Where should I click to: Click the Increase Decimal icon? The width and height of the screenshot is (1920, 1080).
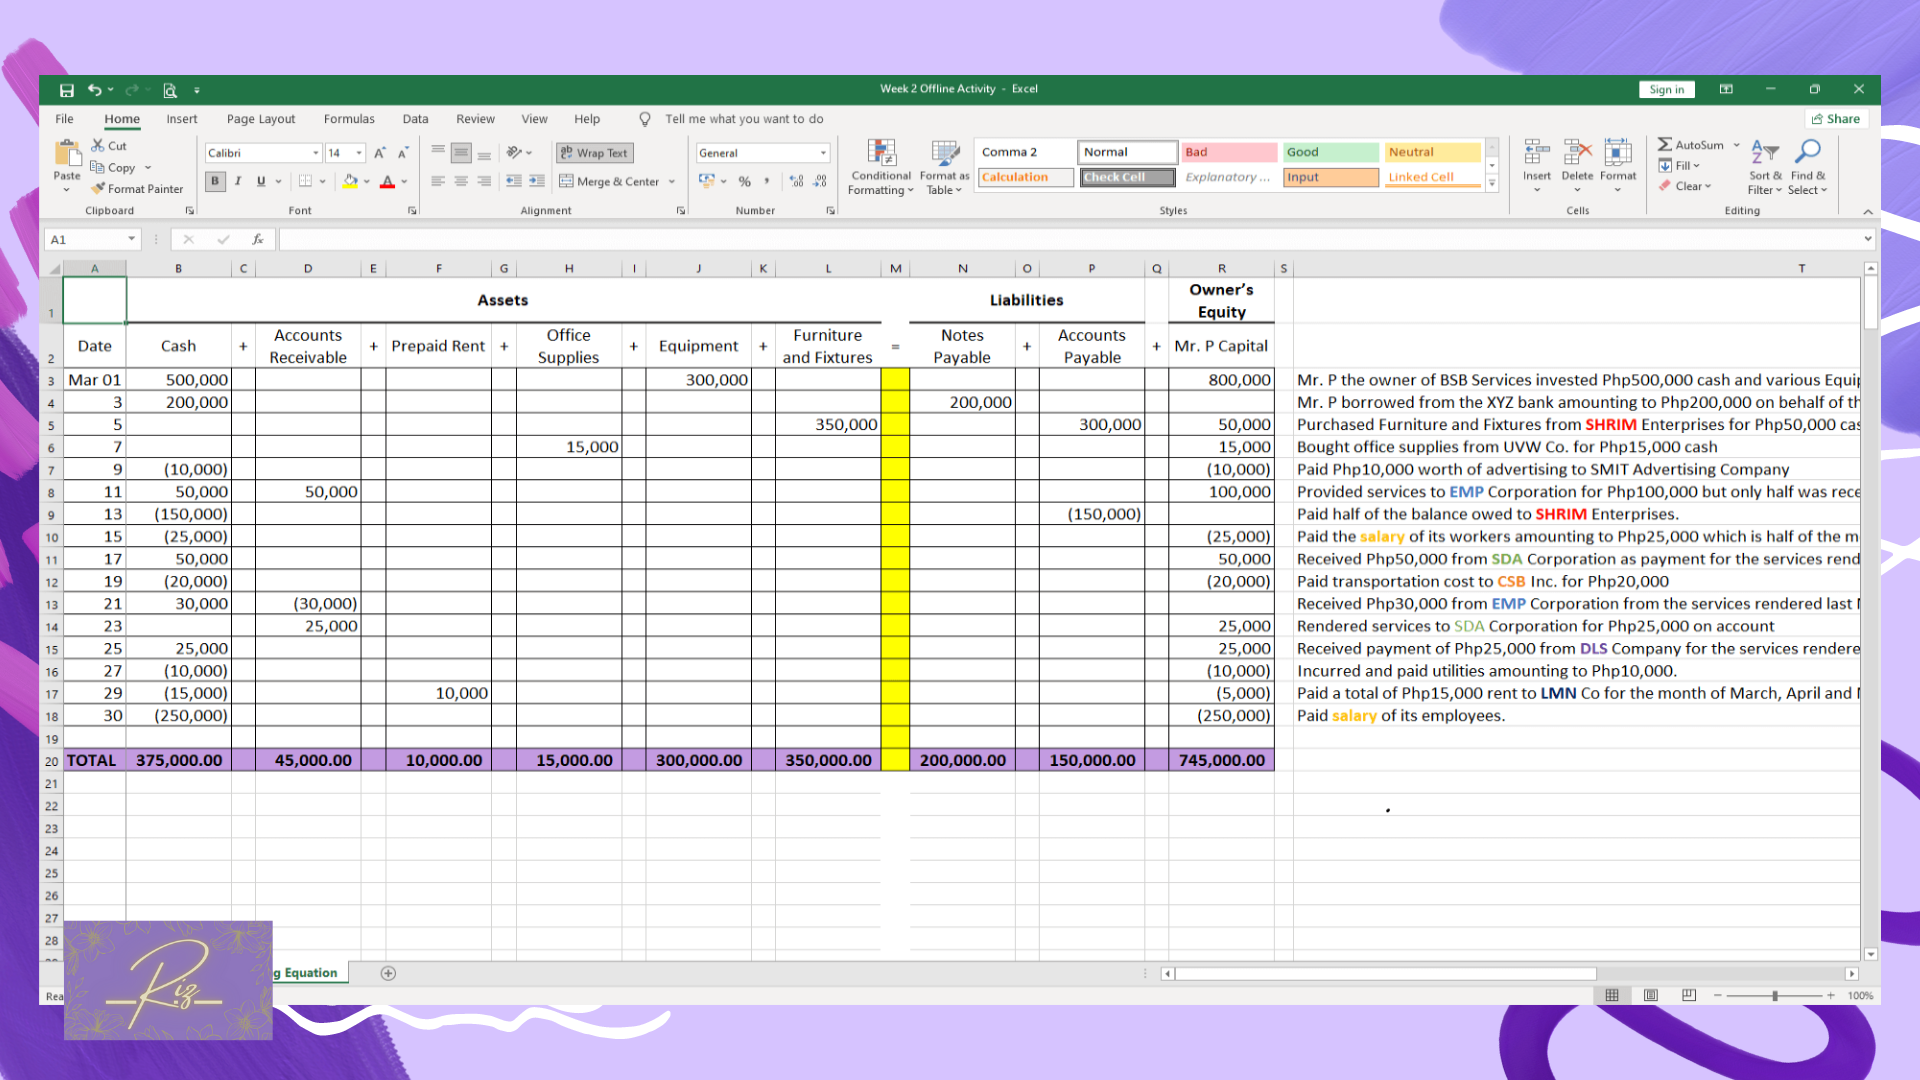coord(797,181)
